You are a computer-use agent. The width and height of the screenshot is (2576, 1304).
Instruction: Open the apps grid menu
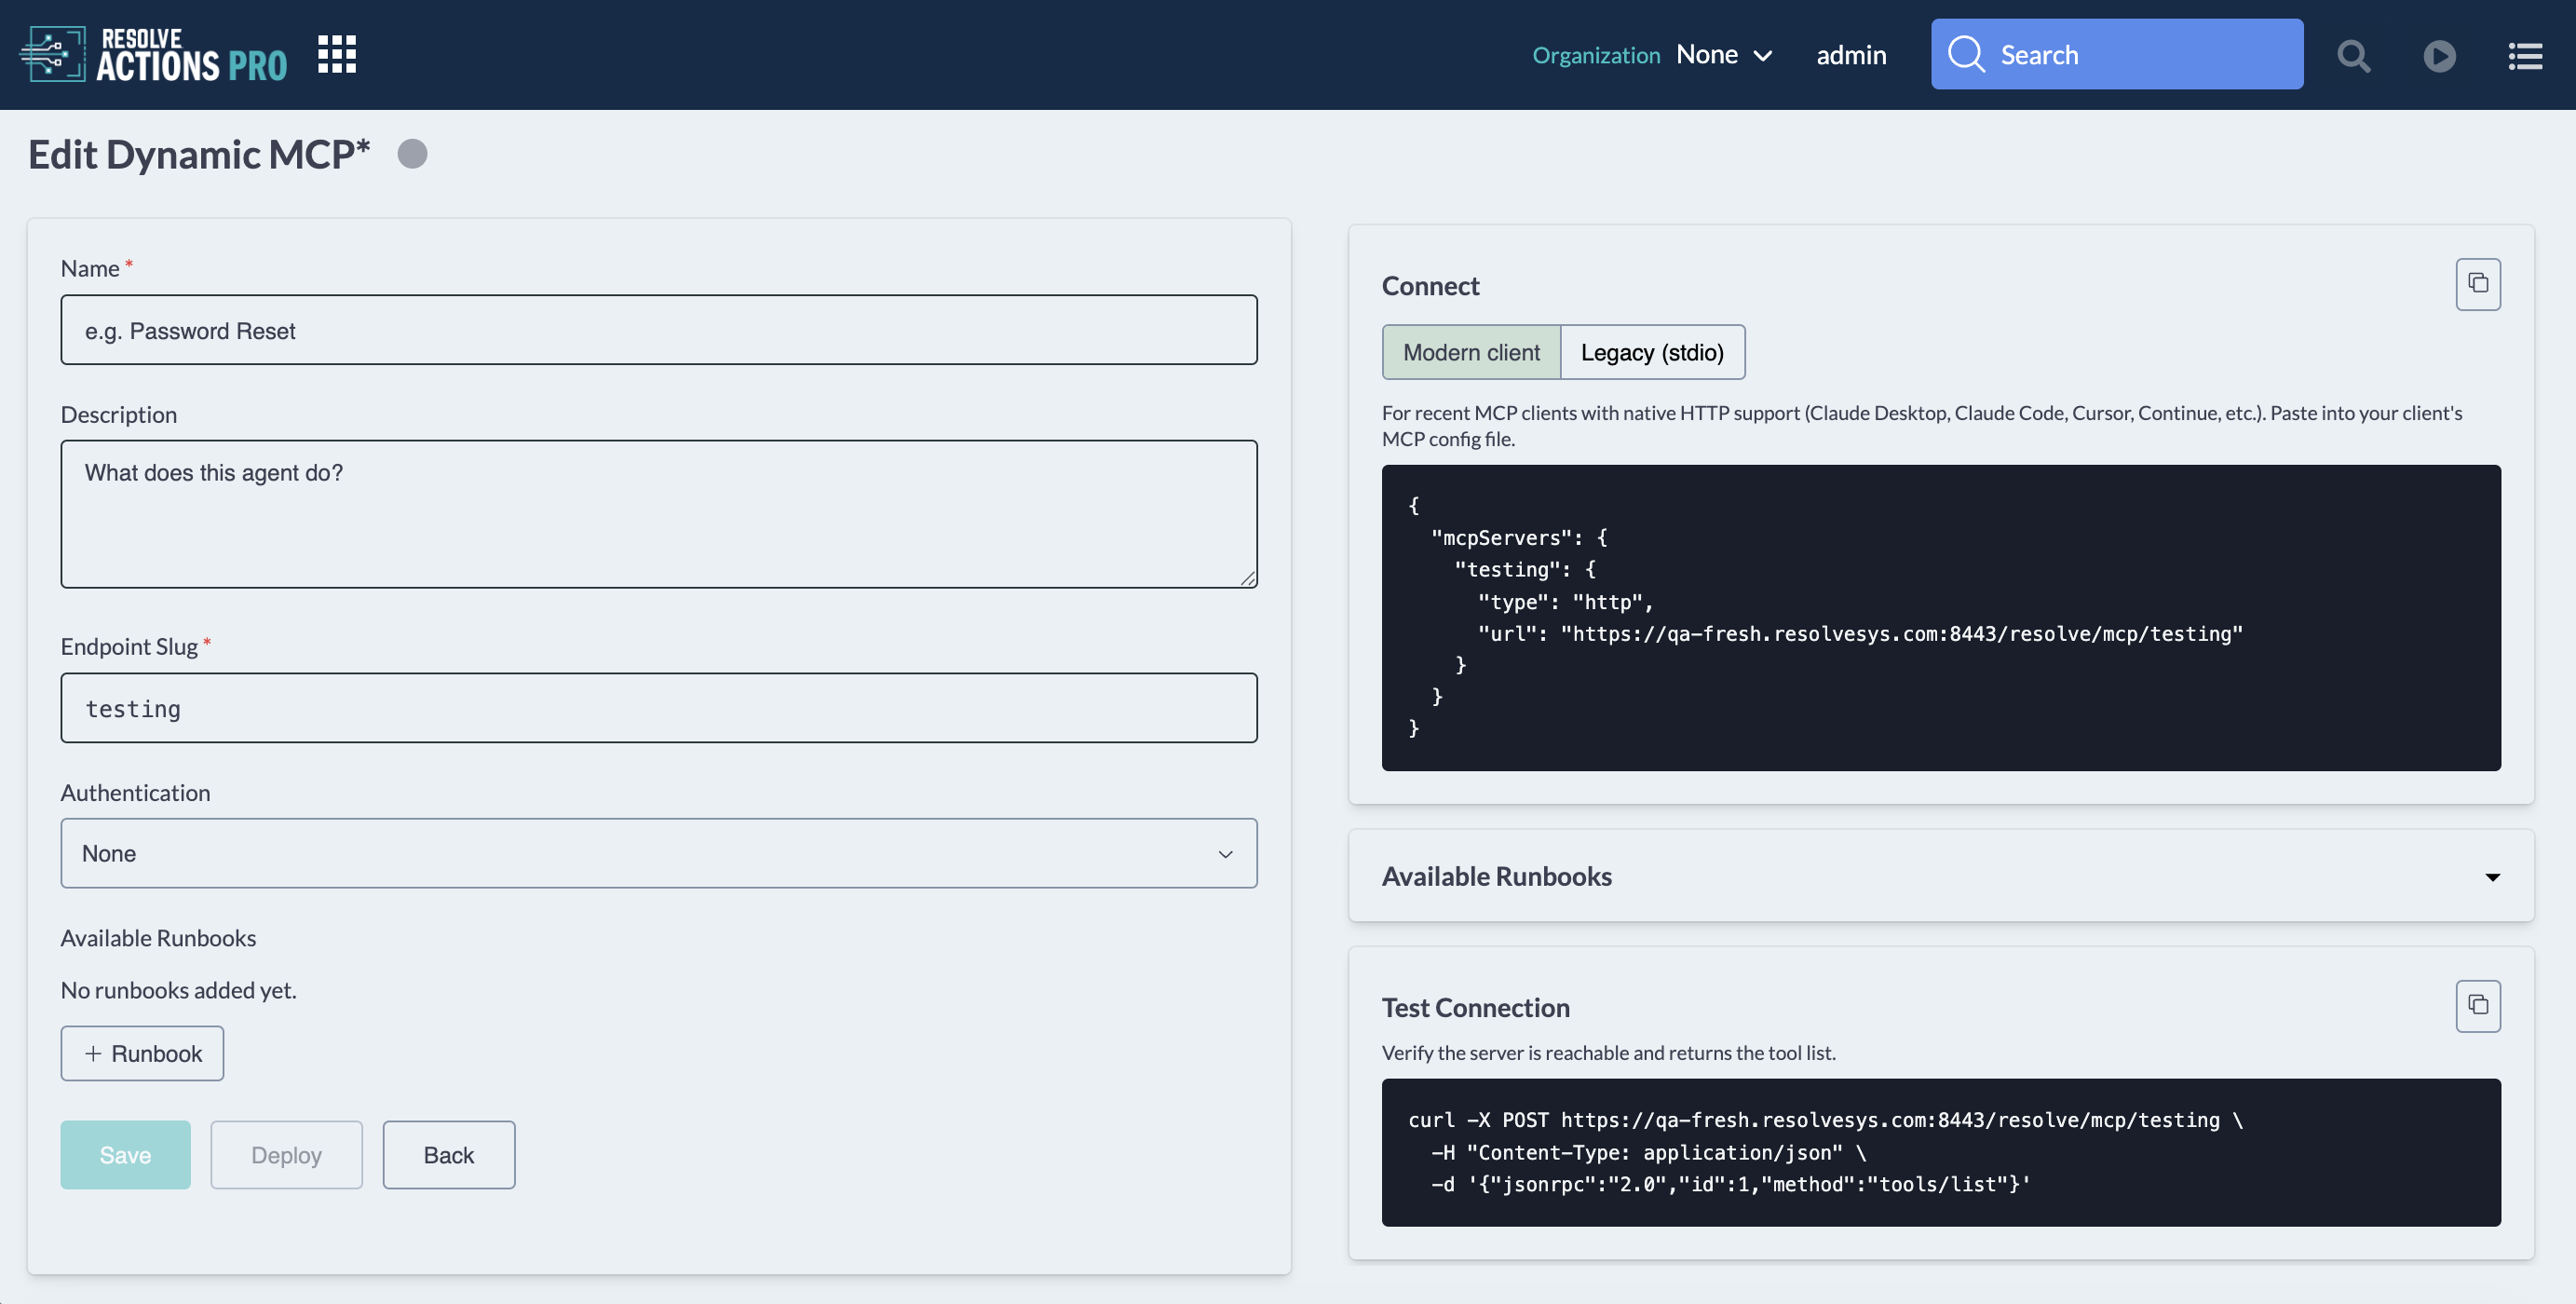(x=337, y=54)
